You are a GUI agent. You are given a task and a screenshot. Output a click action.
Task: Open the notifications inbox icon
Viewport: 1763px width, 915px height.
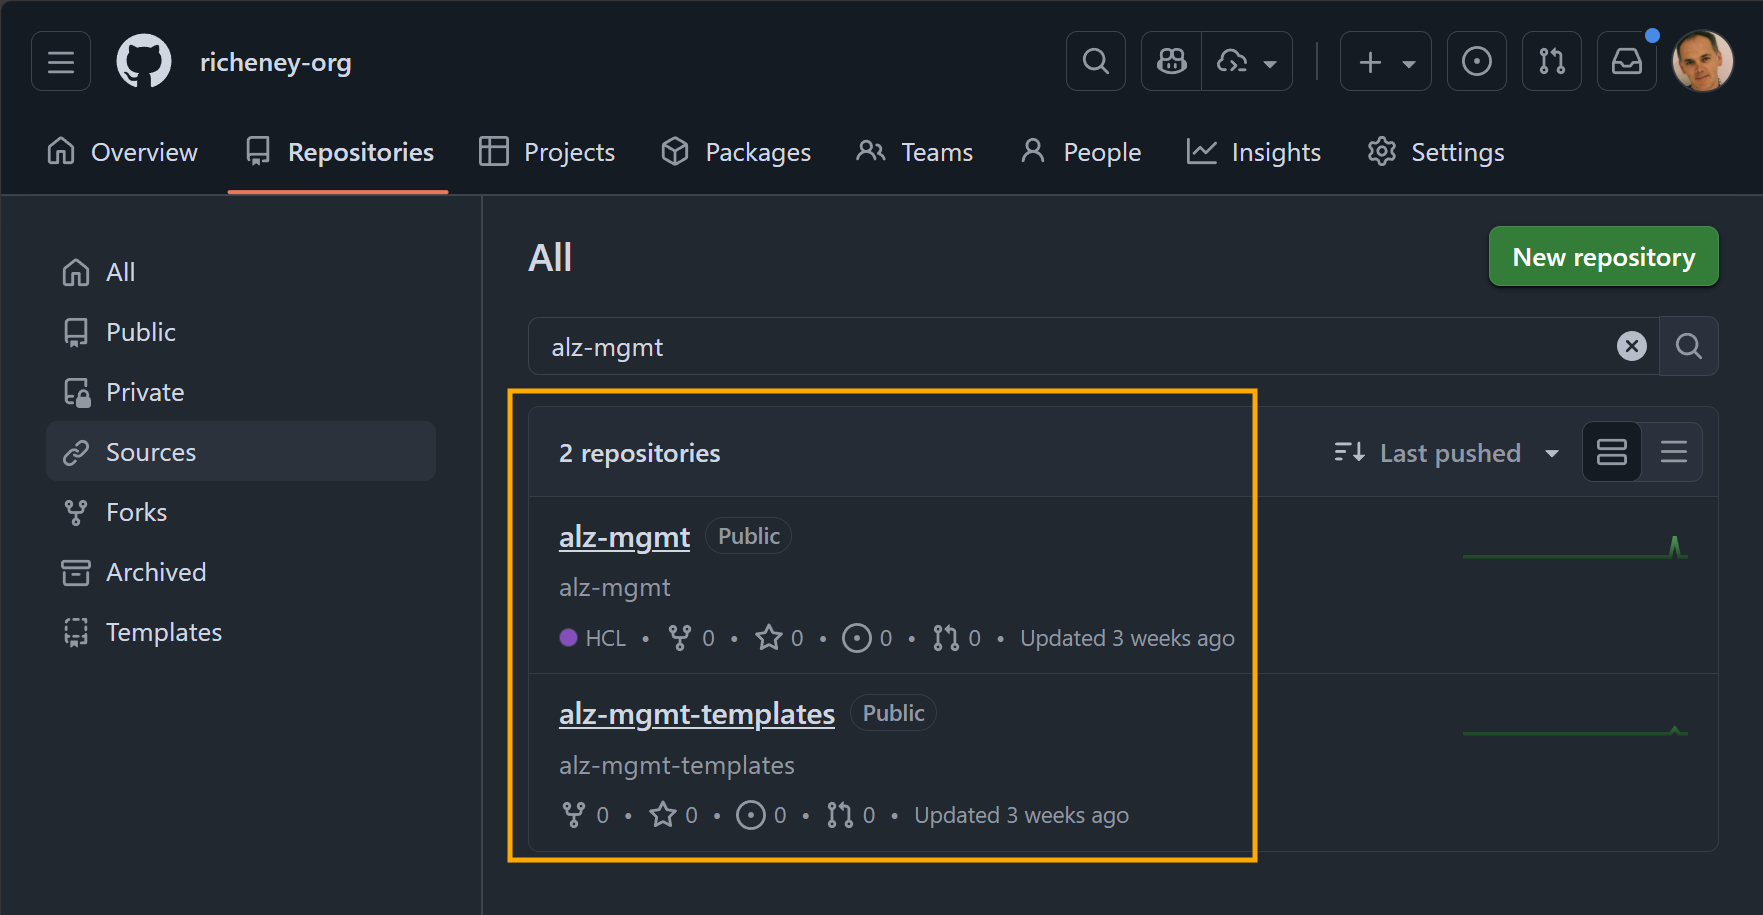pos(1626,62)
